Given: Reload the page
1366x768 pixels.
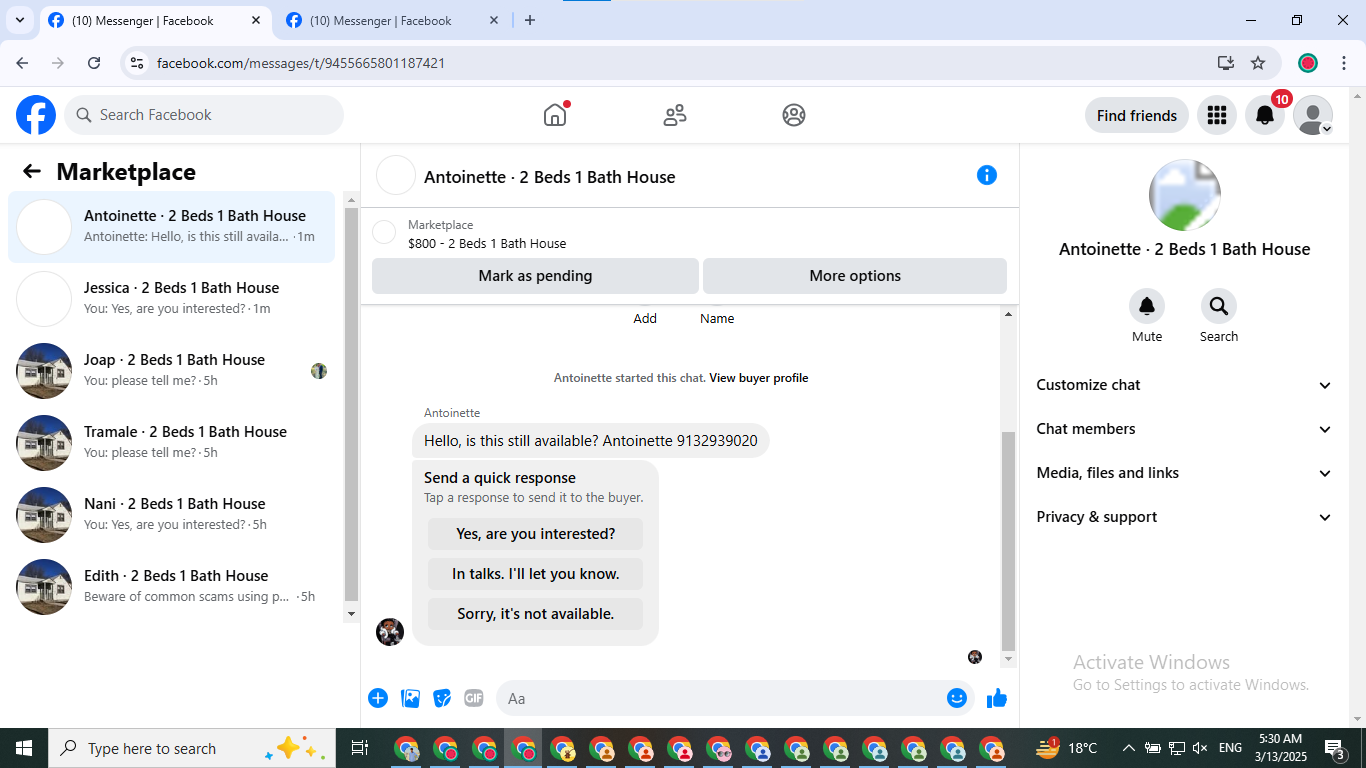Looking at the screenshot, I should pos(94,63).
